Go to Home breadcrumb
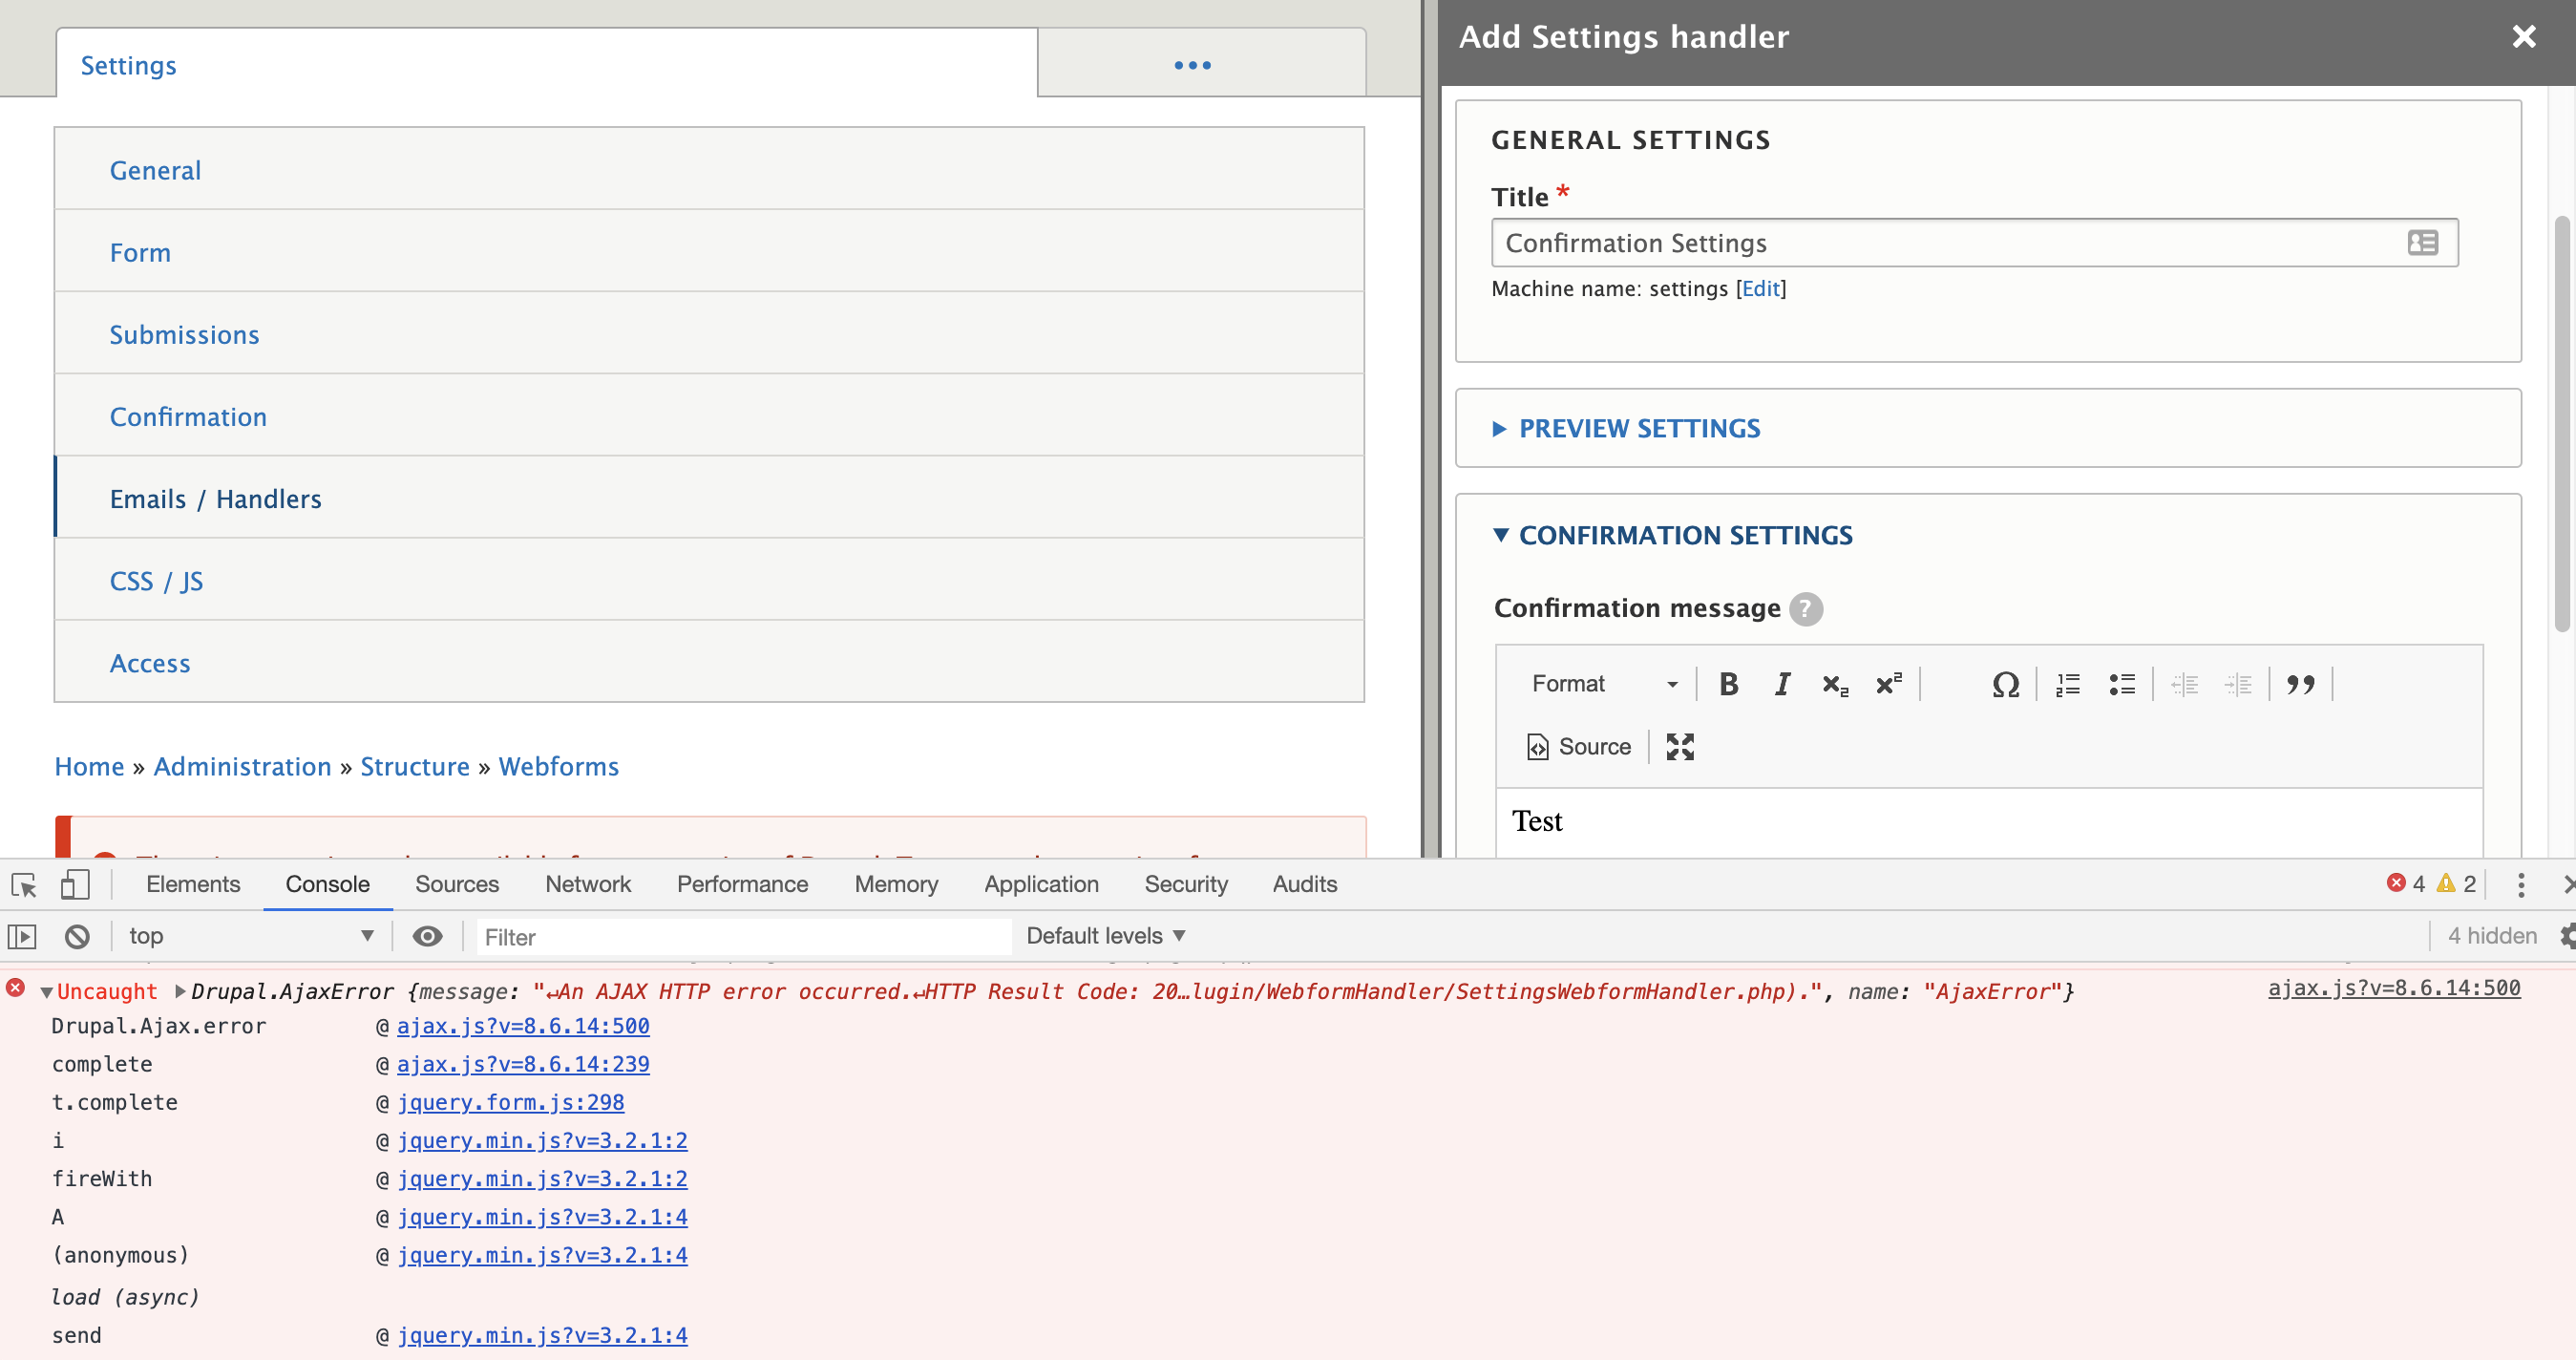2576x1360 pixels. pyautogui.click(x=89, y=767)
